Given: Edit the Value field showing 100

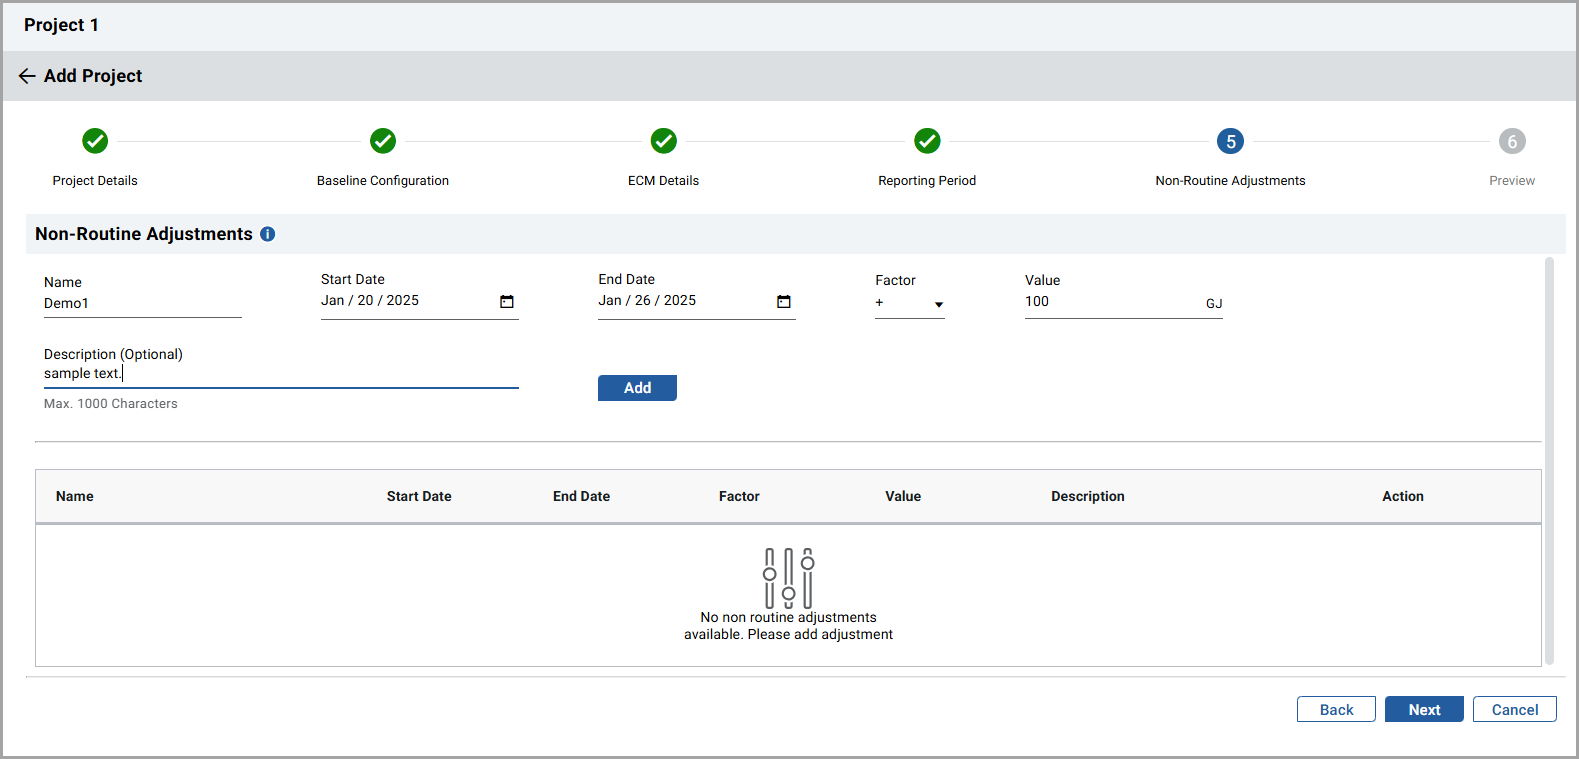Looking at the screenshot, I should click(1110, 302).
